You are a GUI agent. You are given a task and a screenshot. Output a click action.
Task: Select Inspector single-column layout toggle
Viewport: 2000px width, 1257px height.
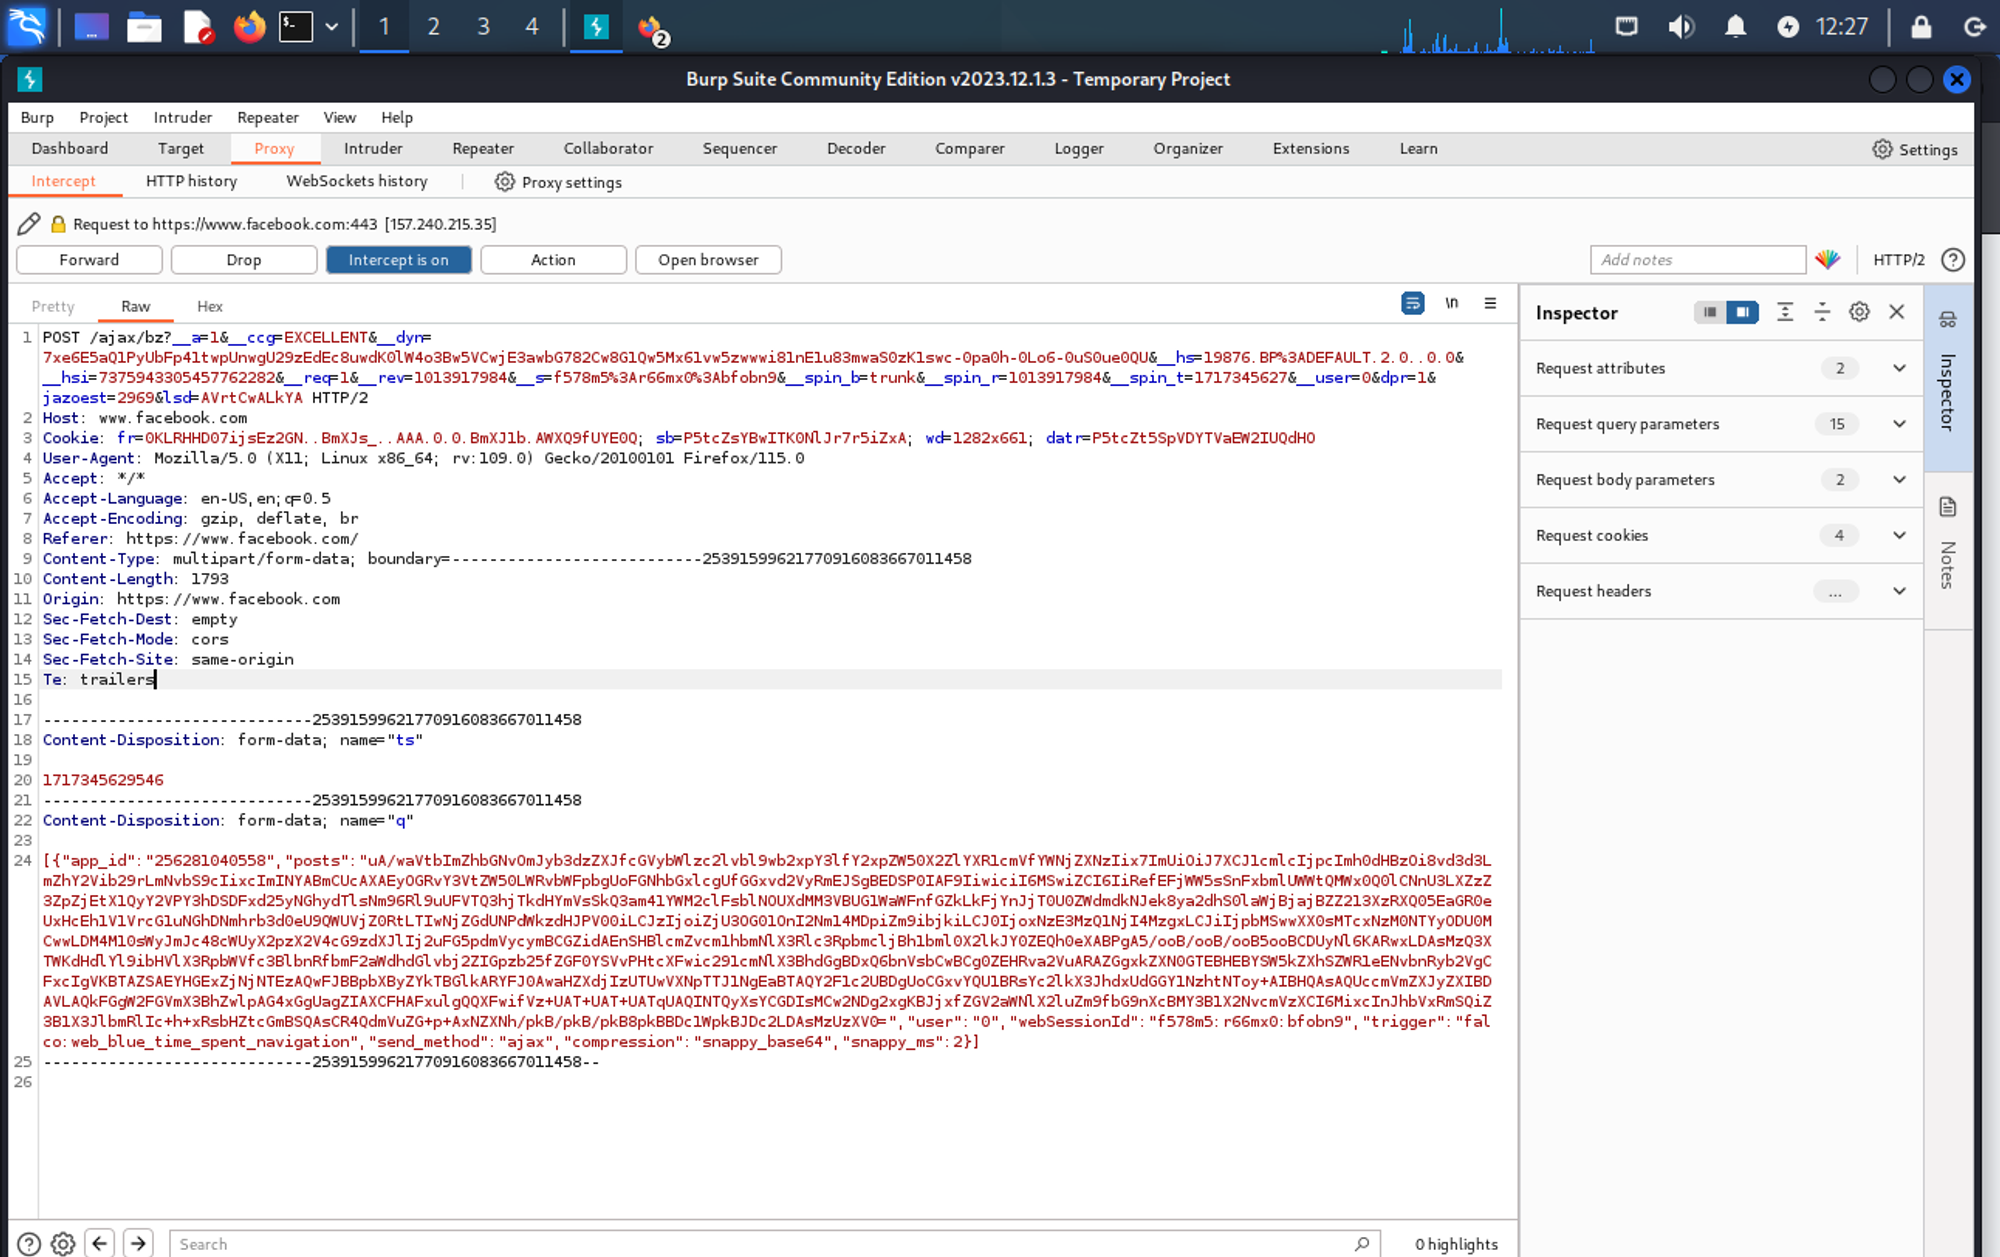pos(1710,312)
